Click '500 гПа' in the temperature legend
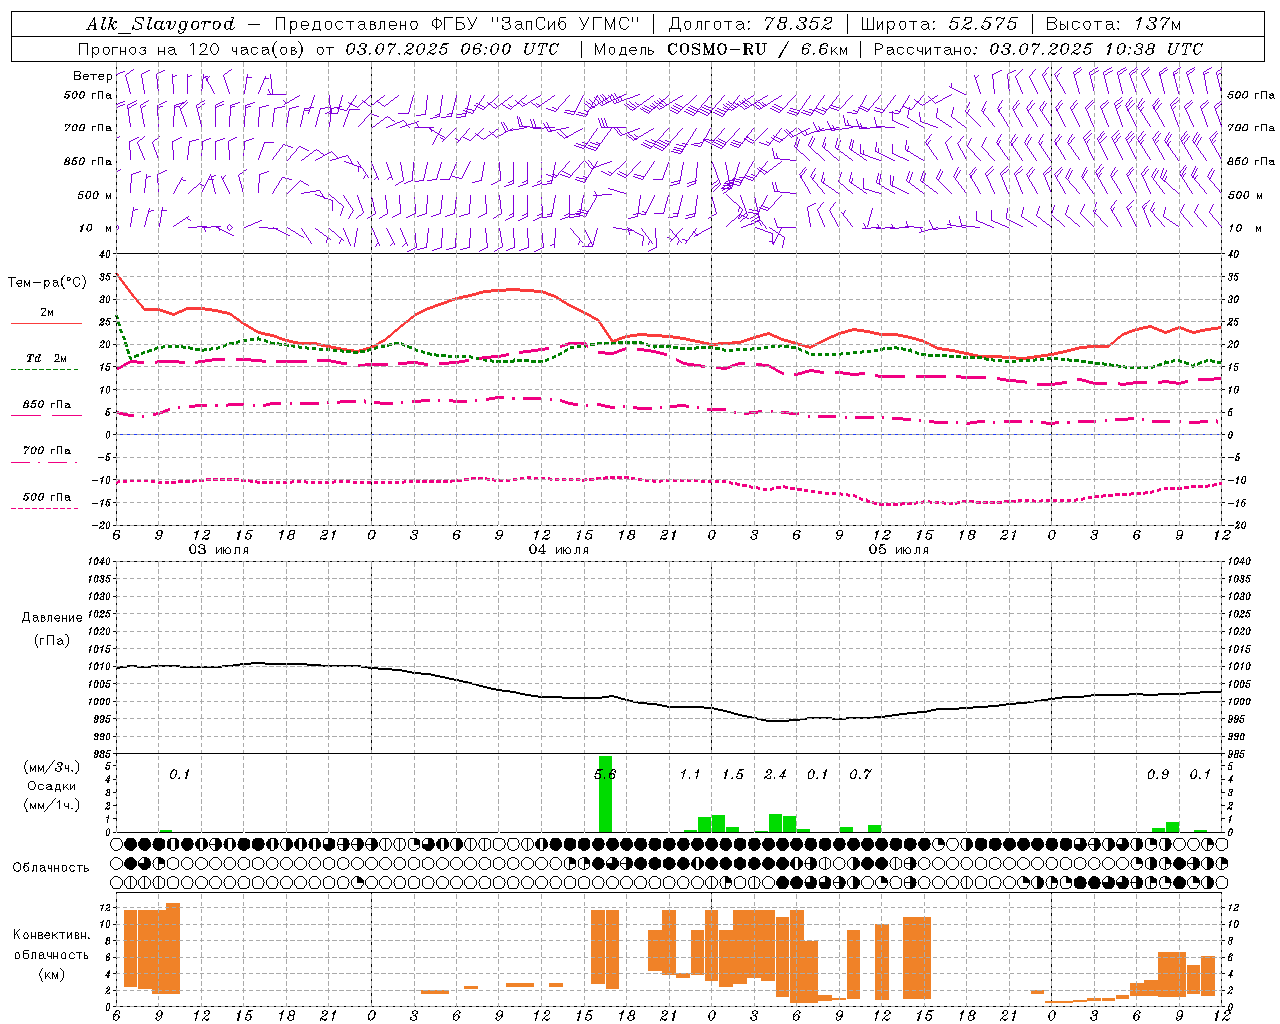This screenshot has height=1024, width=1280. [47, 497]
